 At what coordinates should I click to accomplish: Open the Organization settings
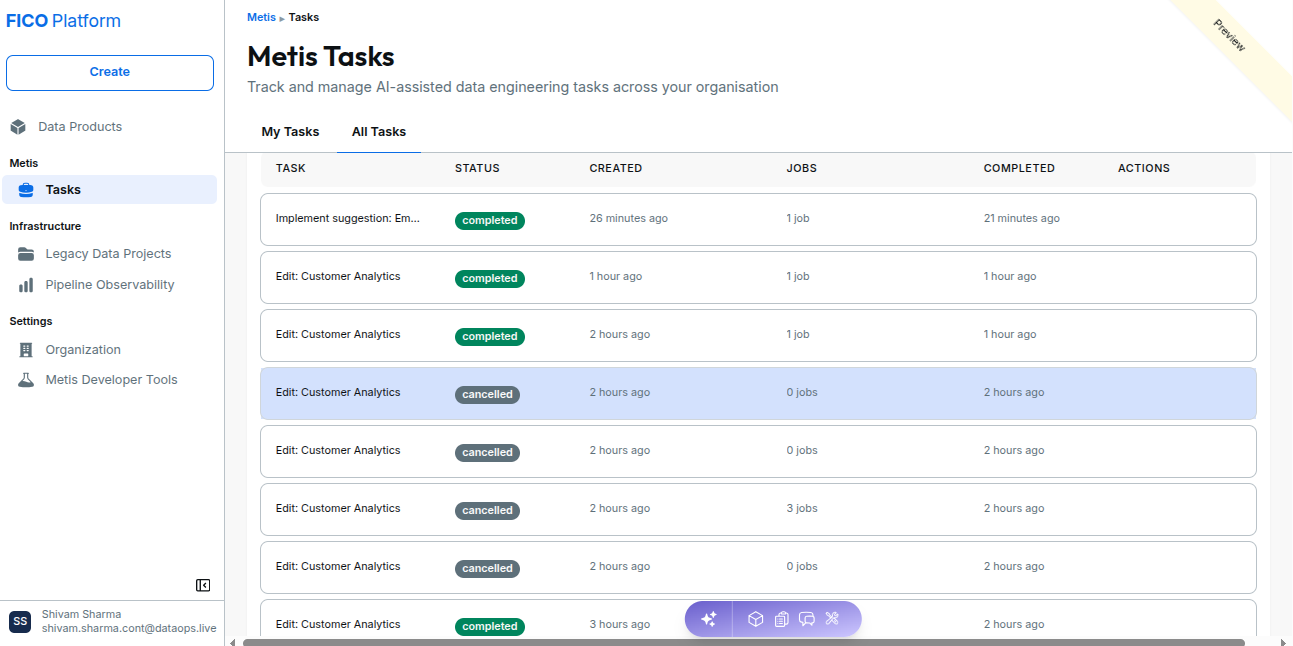[x=83, y=350]
